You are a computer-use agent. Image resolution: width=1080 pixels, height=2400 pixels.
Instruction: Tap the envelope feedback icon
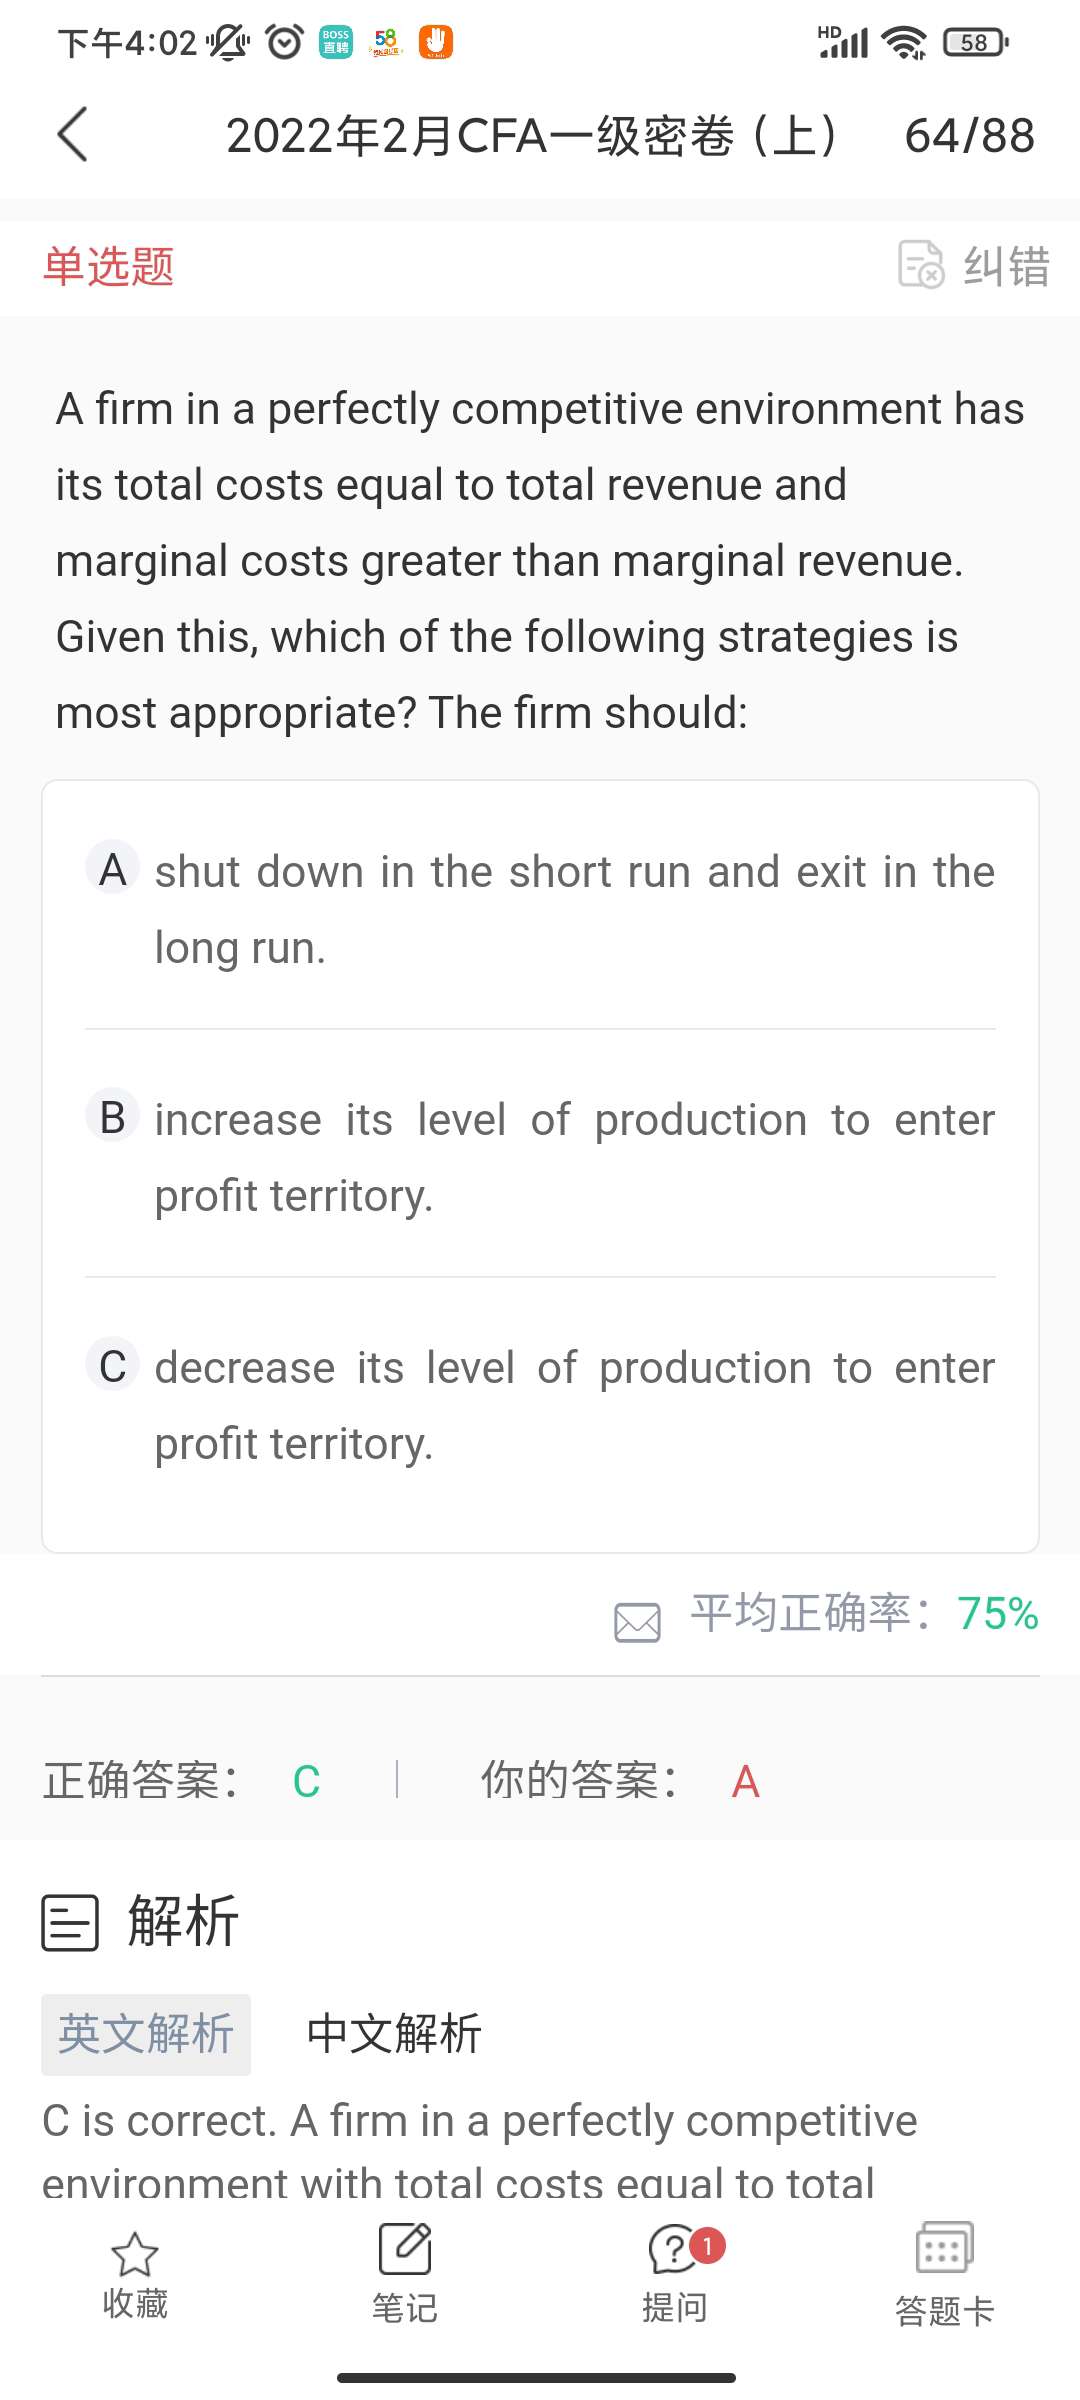click(637, 1622)
